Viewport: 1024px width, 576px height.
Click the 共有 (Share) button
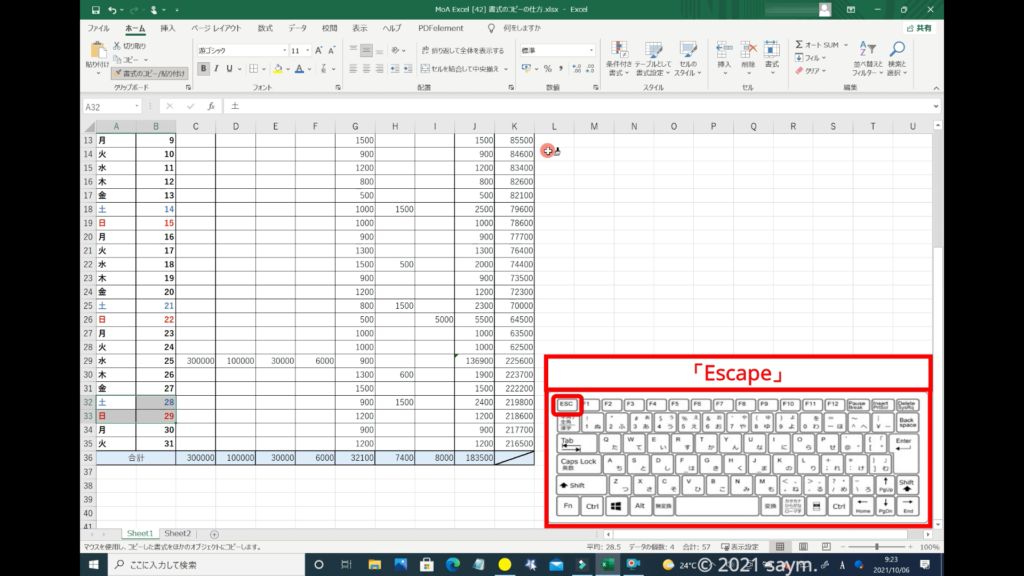pos(918,29)
